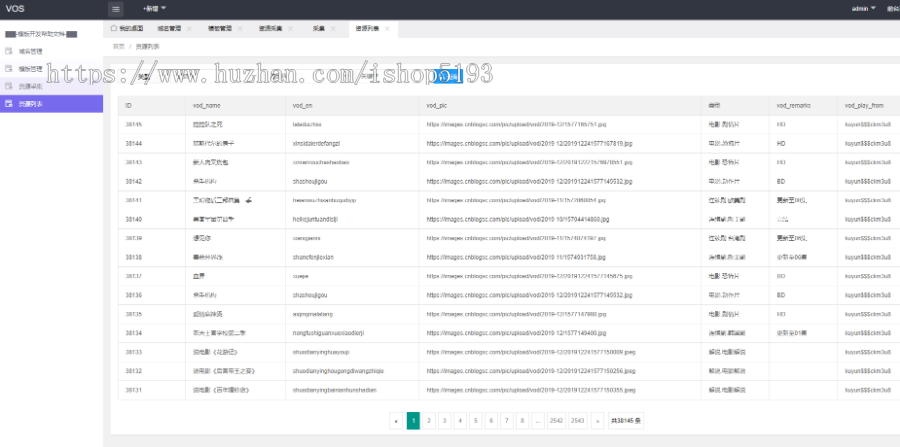Go to next page with » button
Viewport: 900px width, 447px height.
(597, 421)
